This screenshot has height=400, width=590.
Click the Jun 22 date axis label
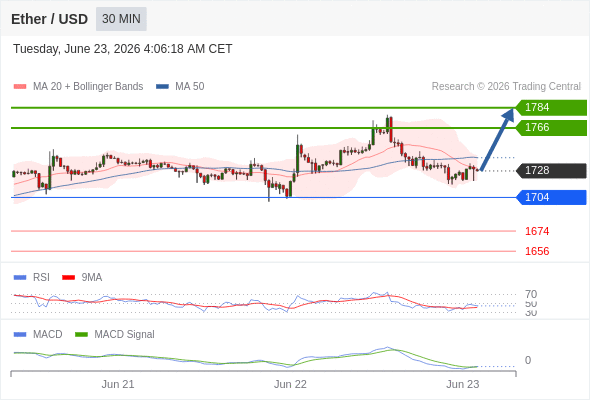point(290,384)
